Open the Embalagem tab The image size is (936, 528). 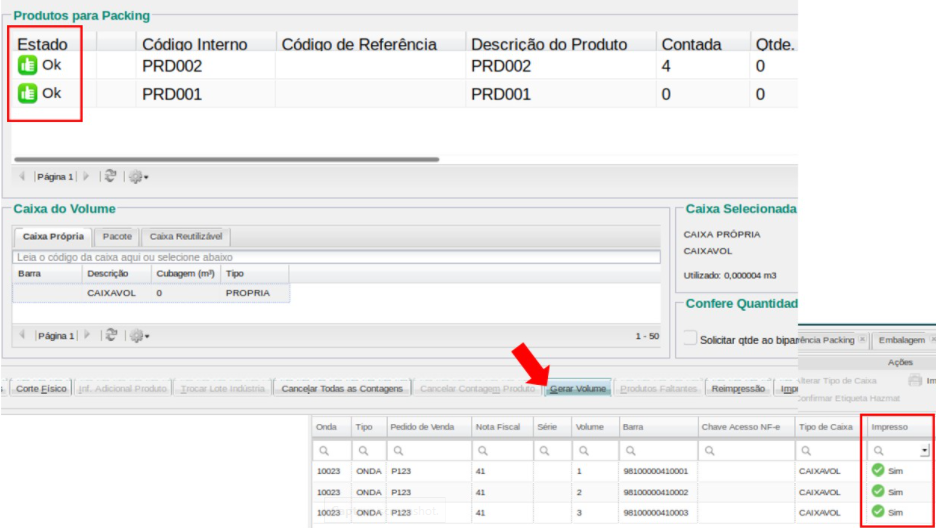[x=901, y=340]
